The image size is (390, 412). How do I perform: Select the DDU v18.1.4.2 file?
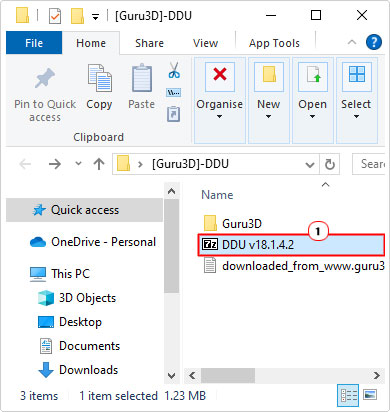pyautogui.click(x=291, y=245)
